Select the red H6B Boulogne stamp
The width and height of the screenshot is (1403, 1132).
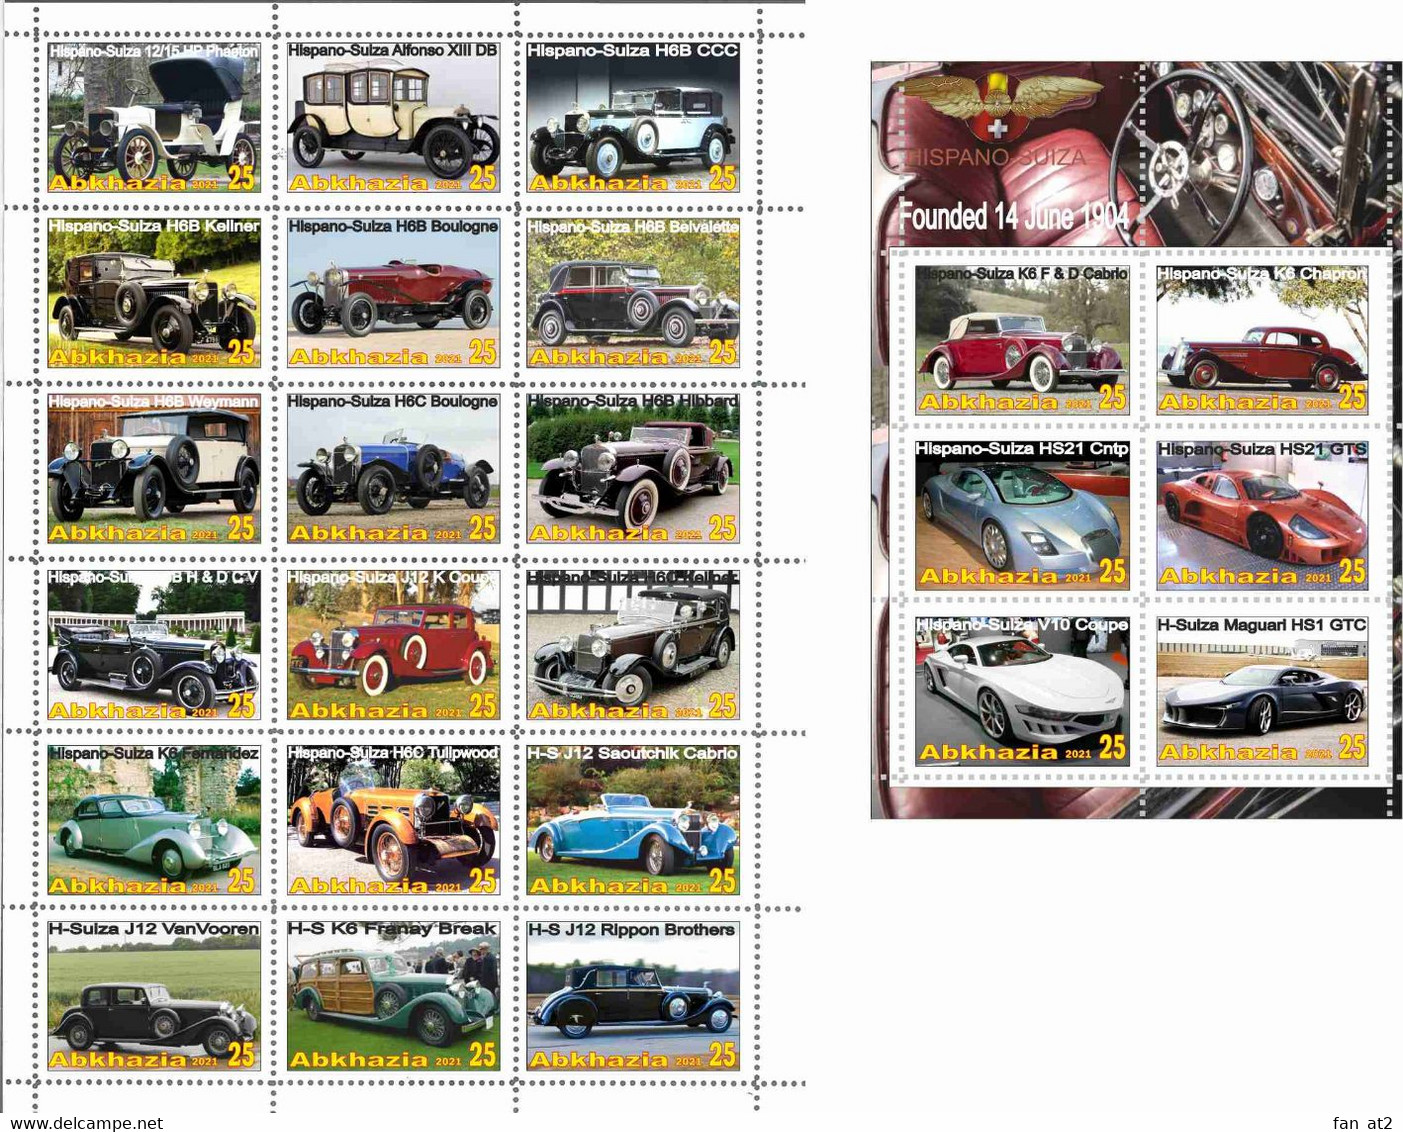[393, 293]
